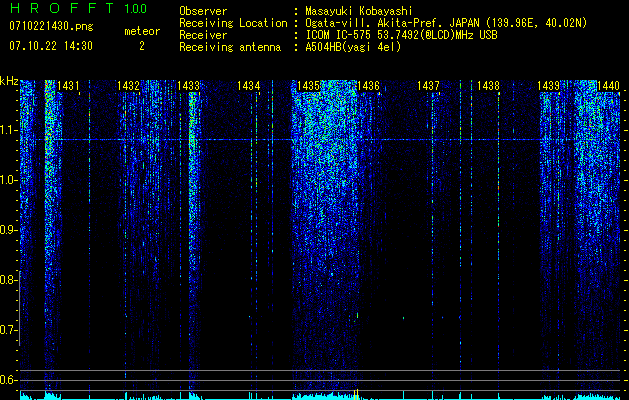Click the Receiver ICOM IC-575 line
629x400 pixels.
coord(401,35)
